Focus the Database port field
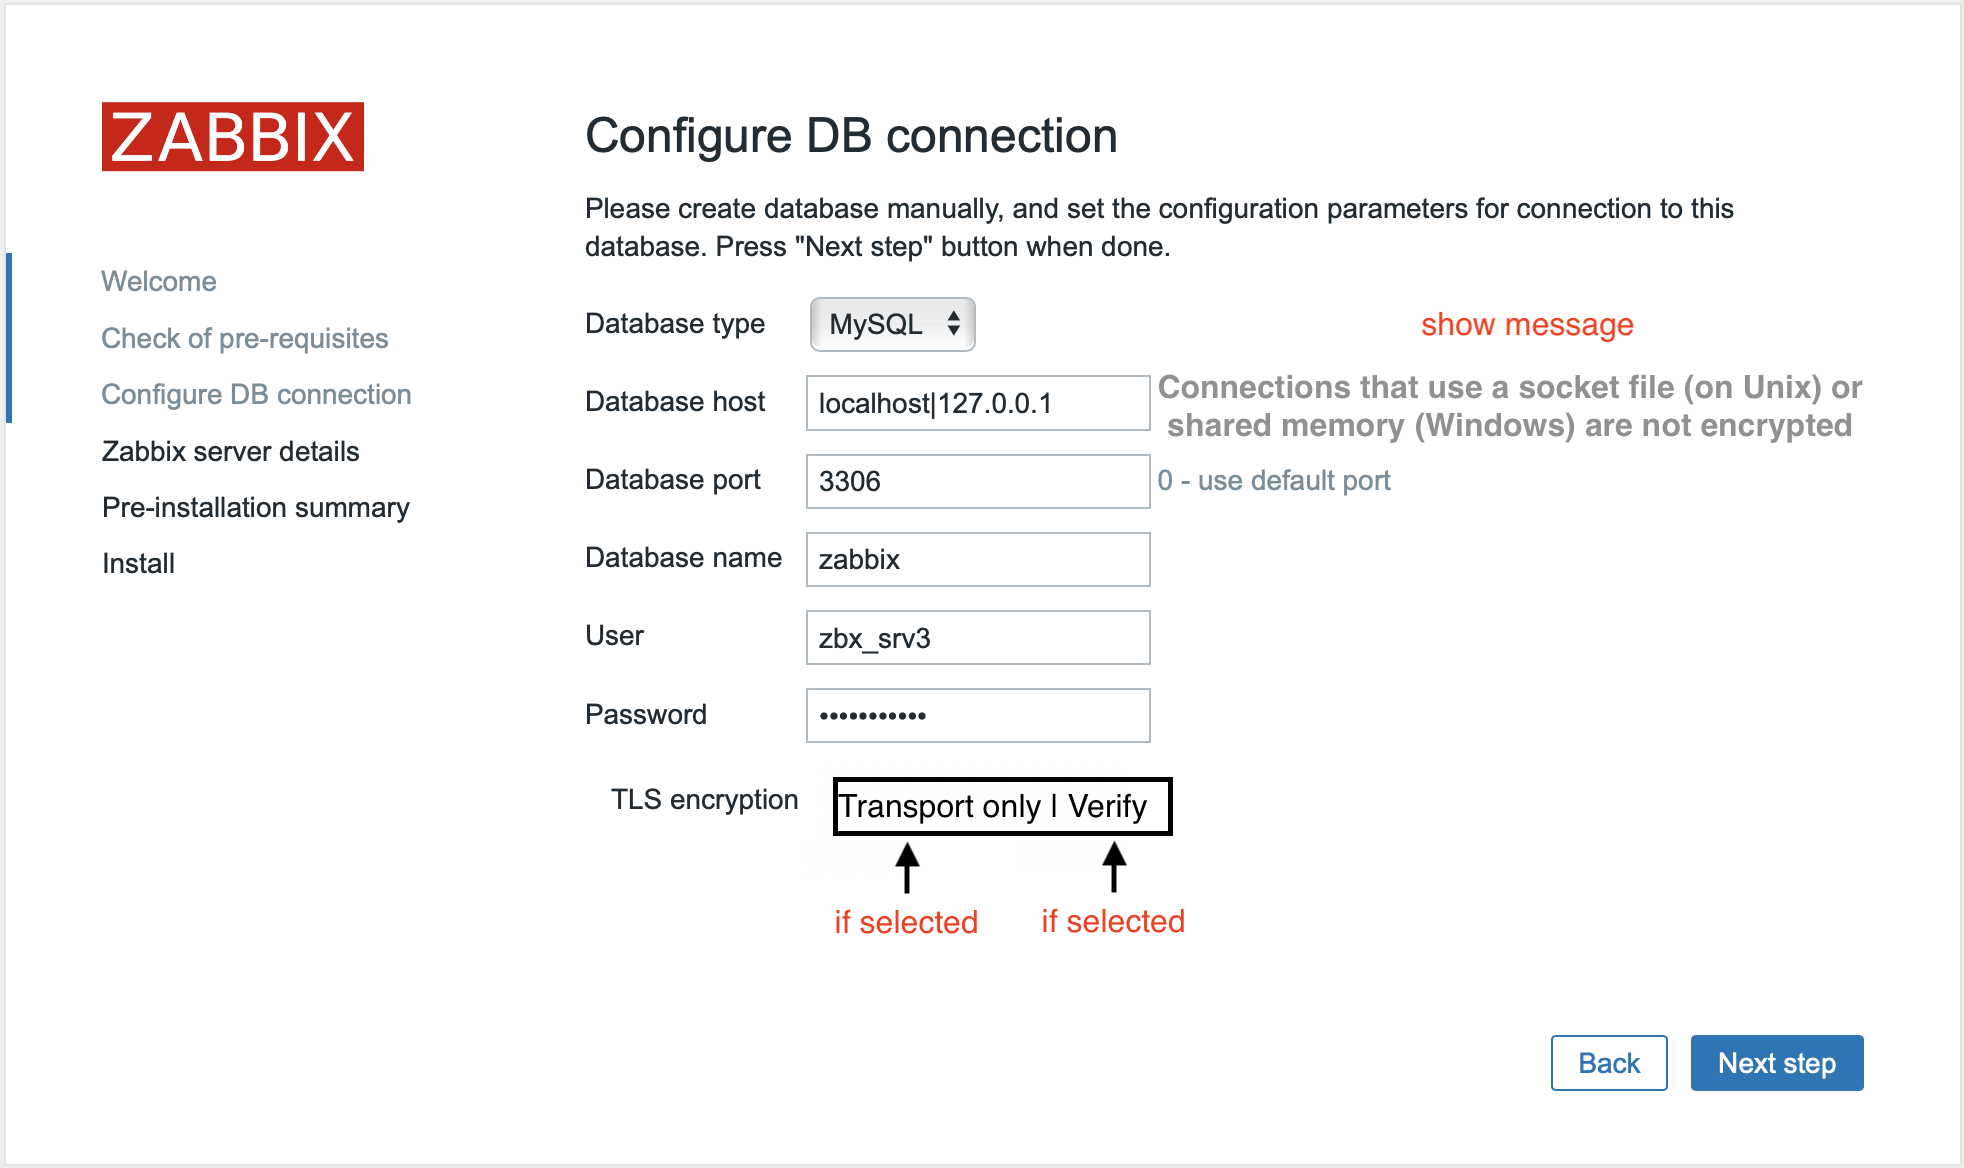 pyautogui.click(x=978, y=481)
